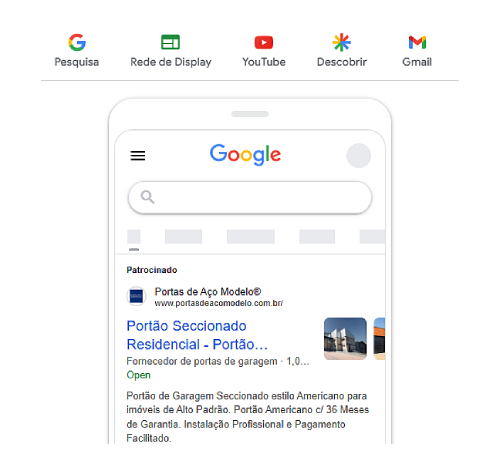Select the first gray placeholder search tab
The width and height of the screenshot is (500, 454).
coord(134,237)
